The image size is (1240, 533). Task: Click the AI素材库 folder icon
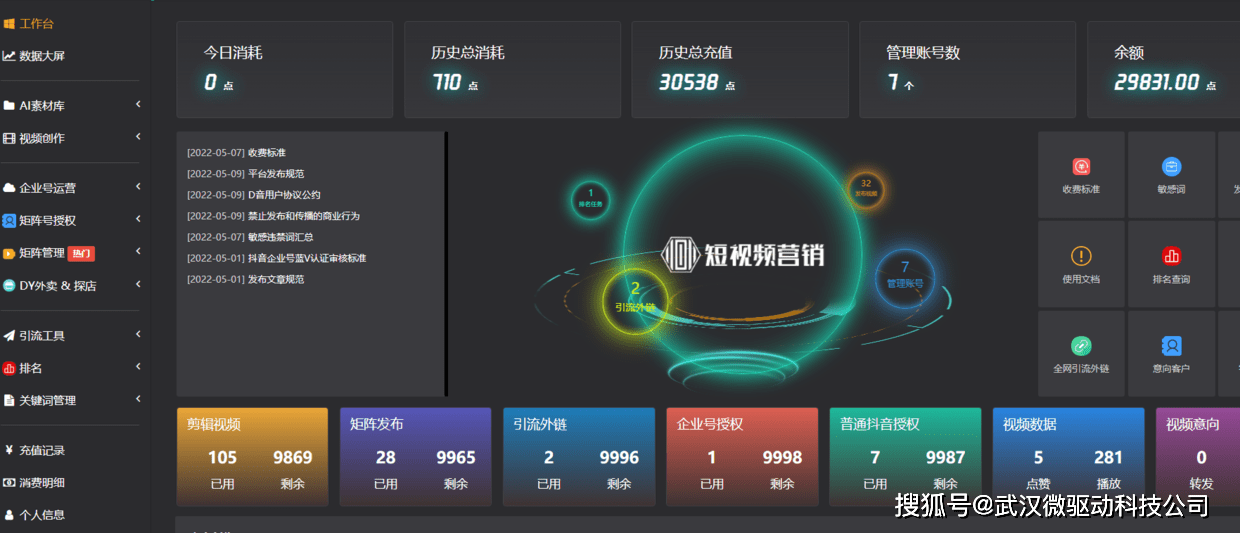(9, 105)
